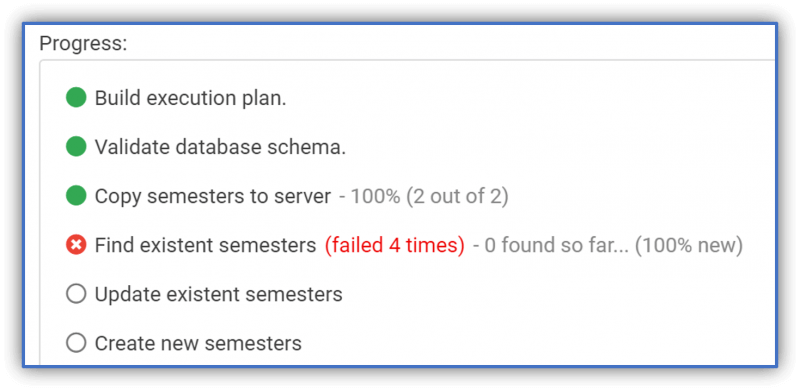
Task: Open the Copy semesters to server step
Action: tap(213, 197)
